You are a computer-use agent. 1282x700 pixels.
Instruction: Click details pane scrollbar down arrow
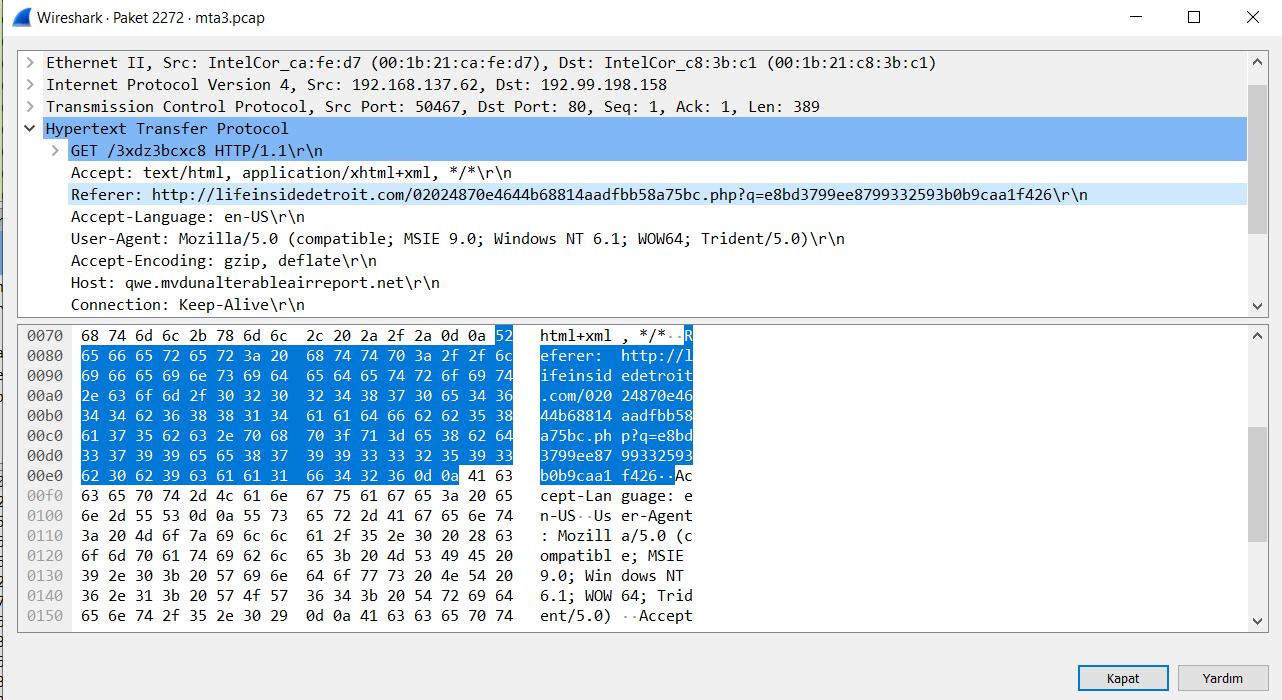pos(1258,306)
